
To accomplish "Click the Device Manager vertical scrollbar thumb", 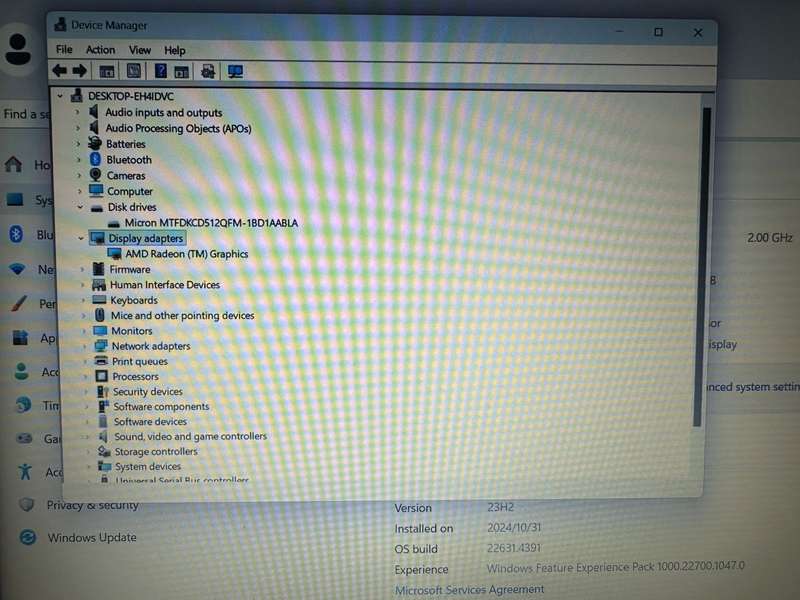I will (702, 265).
